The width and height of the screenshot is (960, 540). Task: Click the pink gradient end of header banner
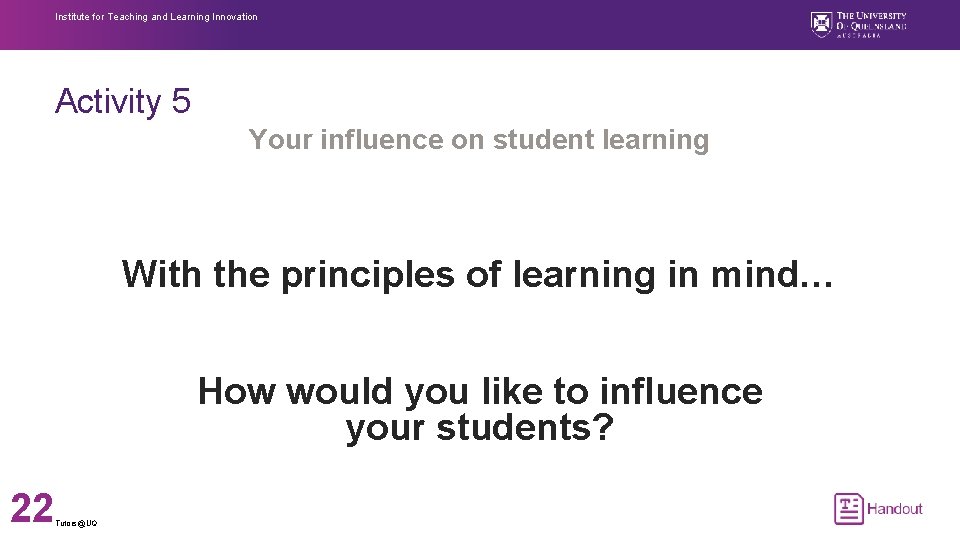tap(15, 24)
